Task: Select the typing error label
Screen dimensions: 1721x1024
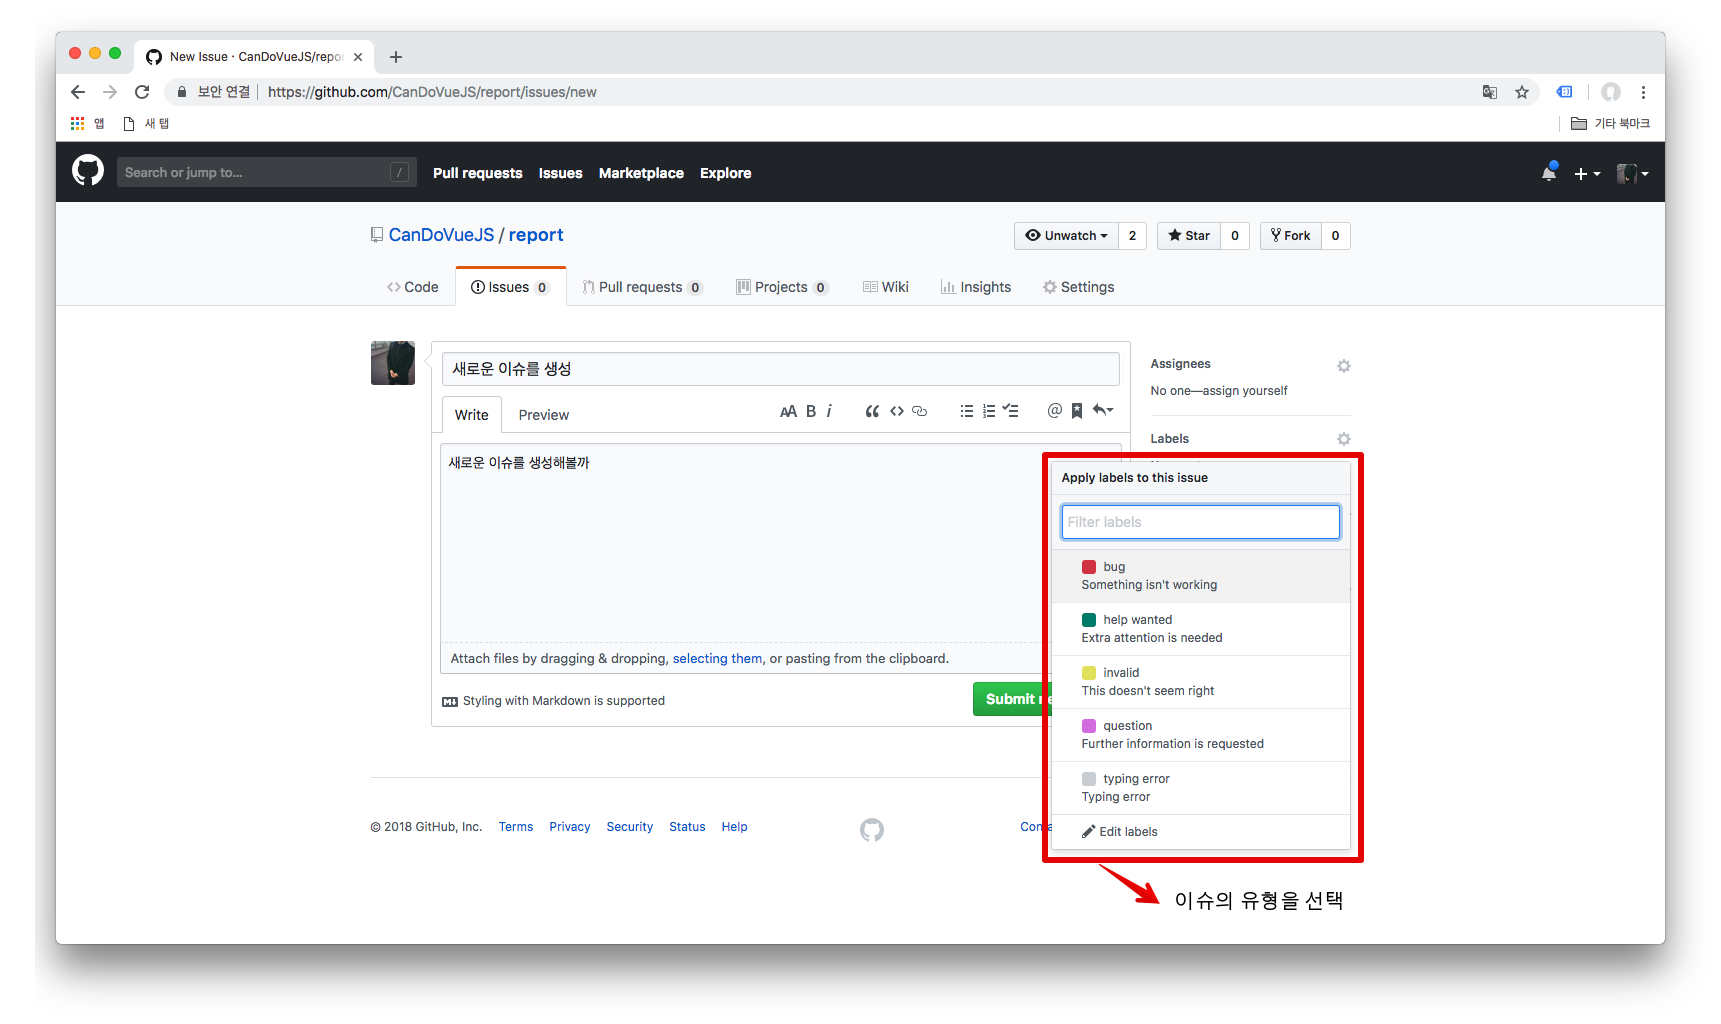Action: coord(1201,788)
